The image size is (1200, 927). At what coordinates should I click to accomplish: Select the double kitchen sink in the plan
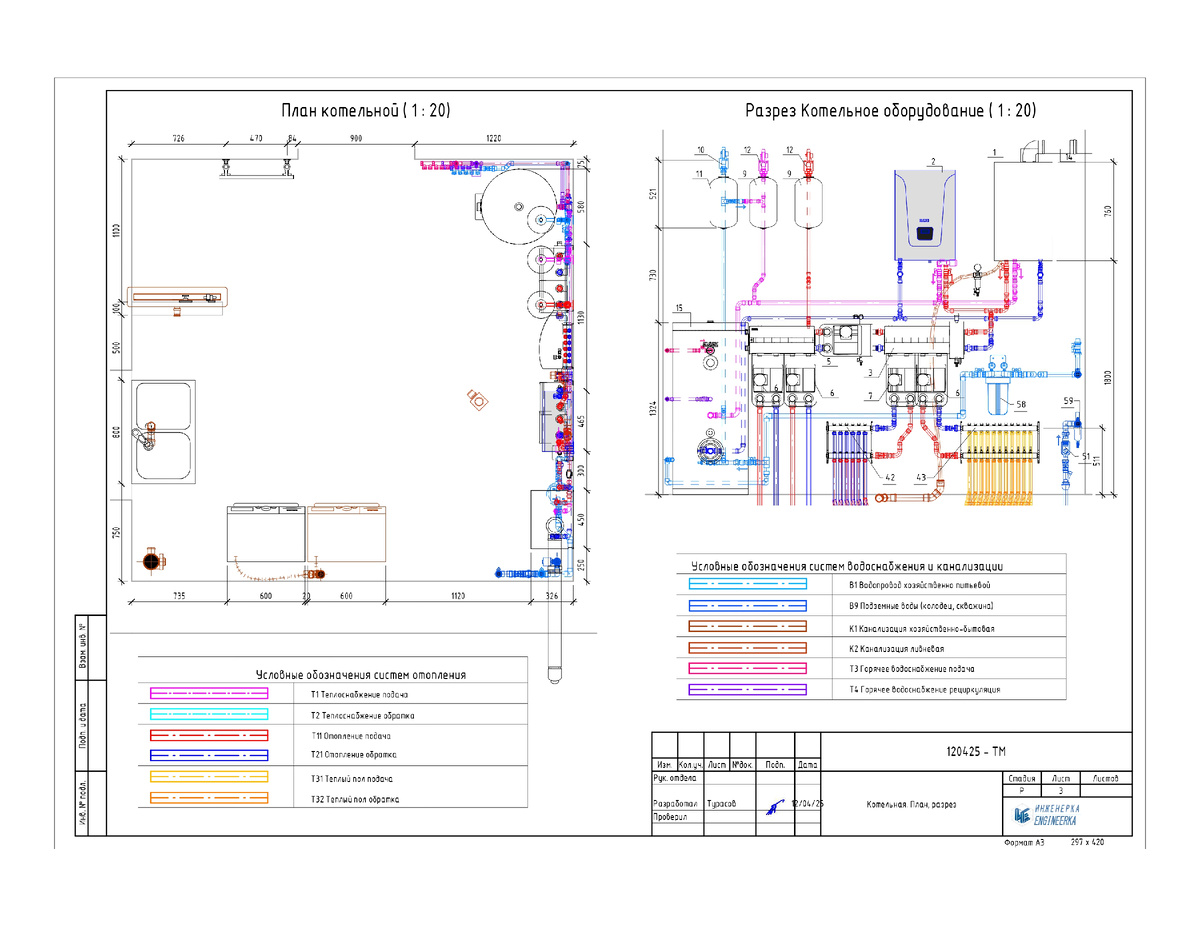coord(165,430)
